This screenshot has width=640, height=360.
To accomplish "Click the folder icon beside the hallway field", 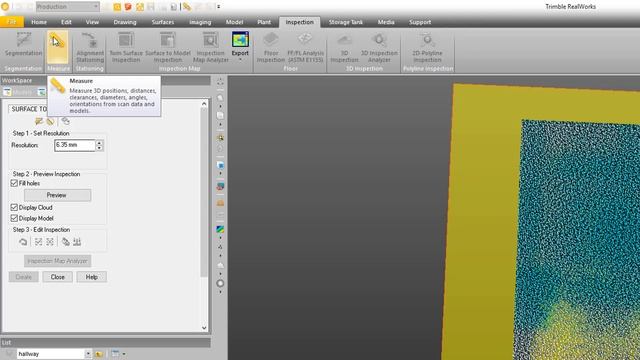I will pyautogui.click(x=99, y=354).
